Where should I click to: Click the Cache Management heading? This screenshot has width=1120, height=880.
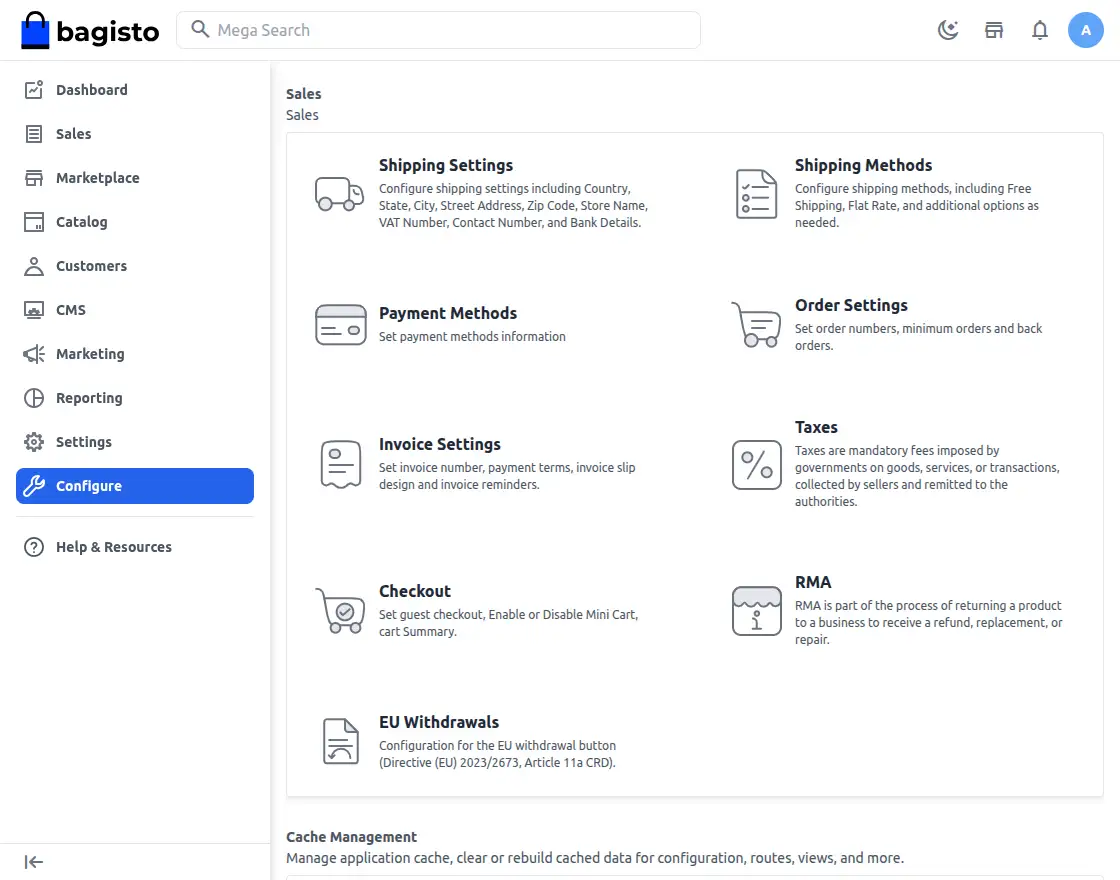351,836
